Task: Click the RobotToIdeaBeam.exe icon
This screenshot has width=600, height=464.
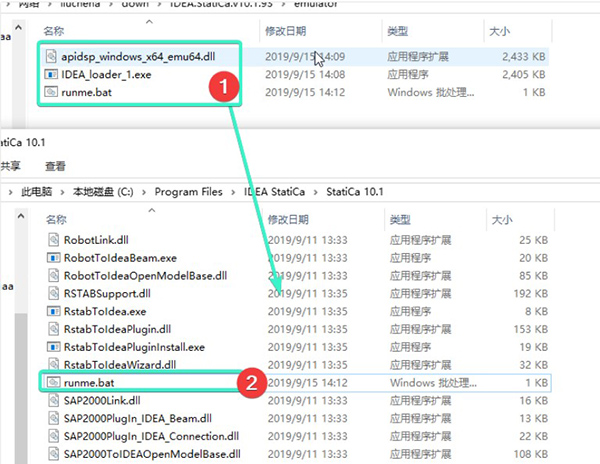Action: (56, 258)
